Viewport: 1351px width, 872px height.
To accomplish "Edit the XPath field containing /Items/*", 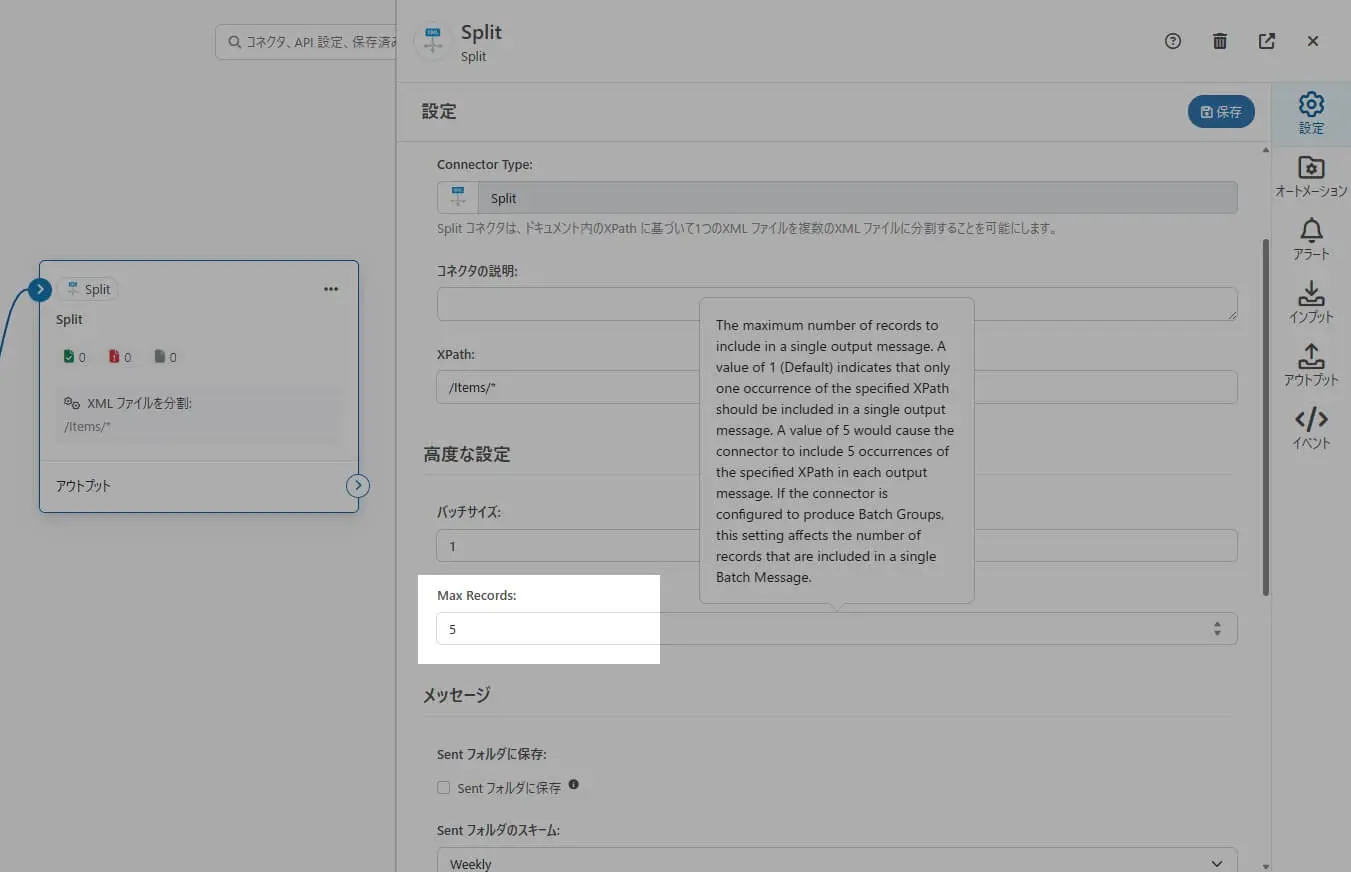I will (x=837, y=387).
